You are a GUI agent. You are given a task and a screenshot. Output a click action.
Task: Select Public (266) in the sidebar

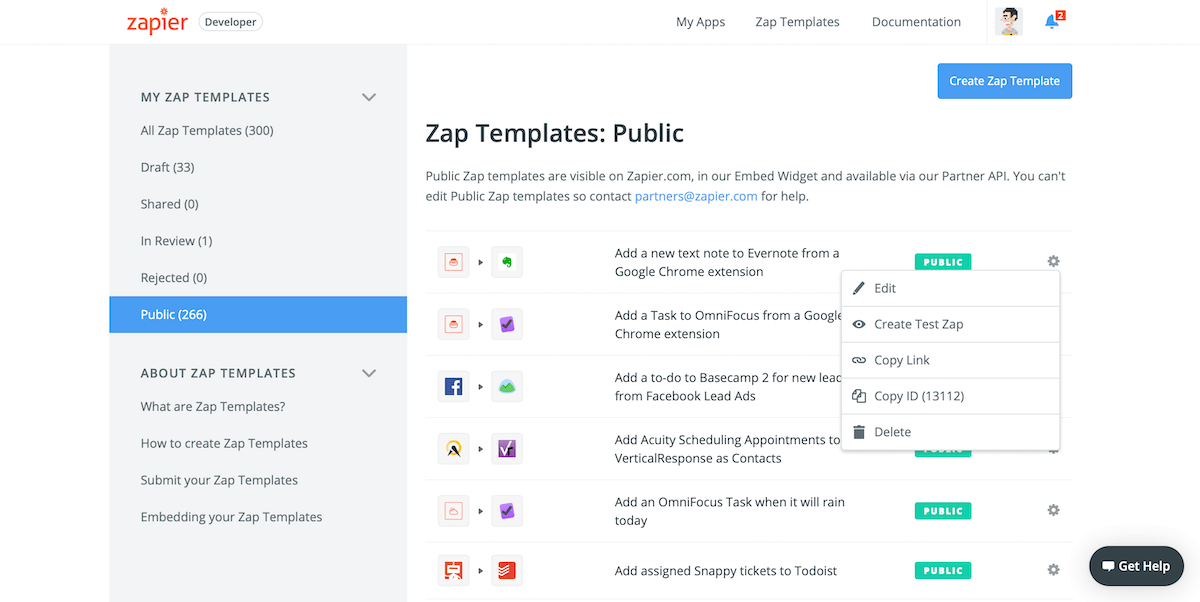point(258,314)
